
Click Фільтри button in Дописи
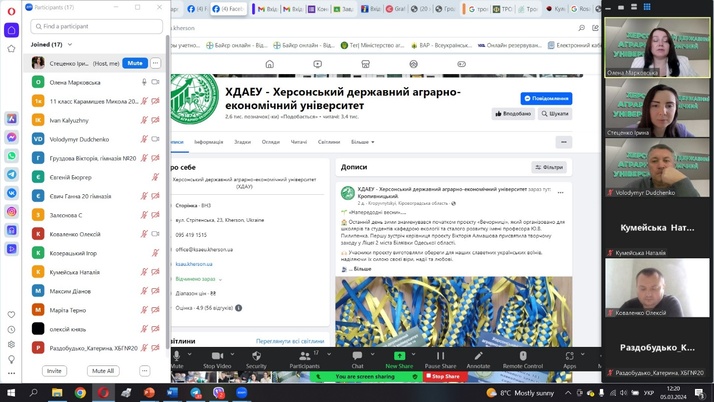pos(549,167)
